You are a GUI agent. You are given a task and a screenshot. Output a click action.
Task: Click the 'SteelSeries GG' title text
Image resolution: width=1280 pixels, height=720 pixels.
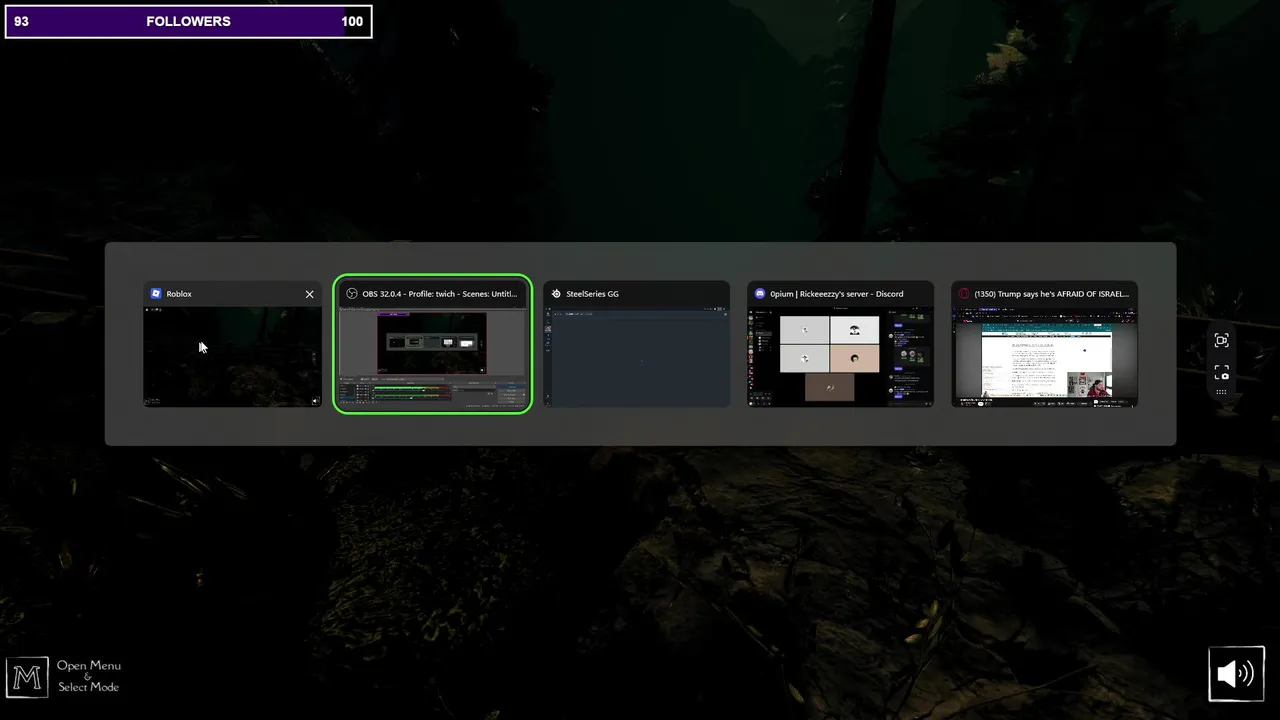click(x=593, y=294)
